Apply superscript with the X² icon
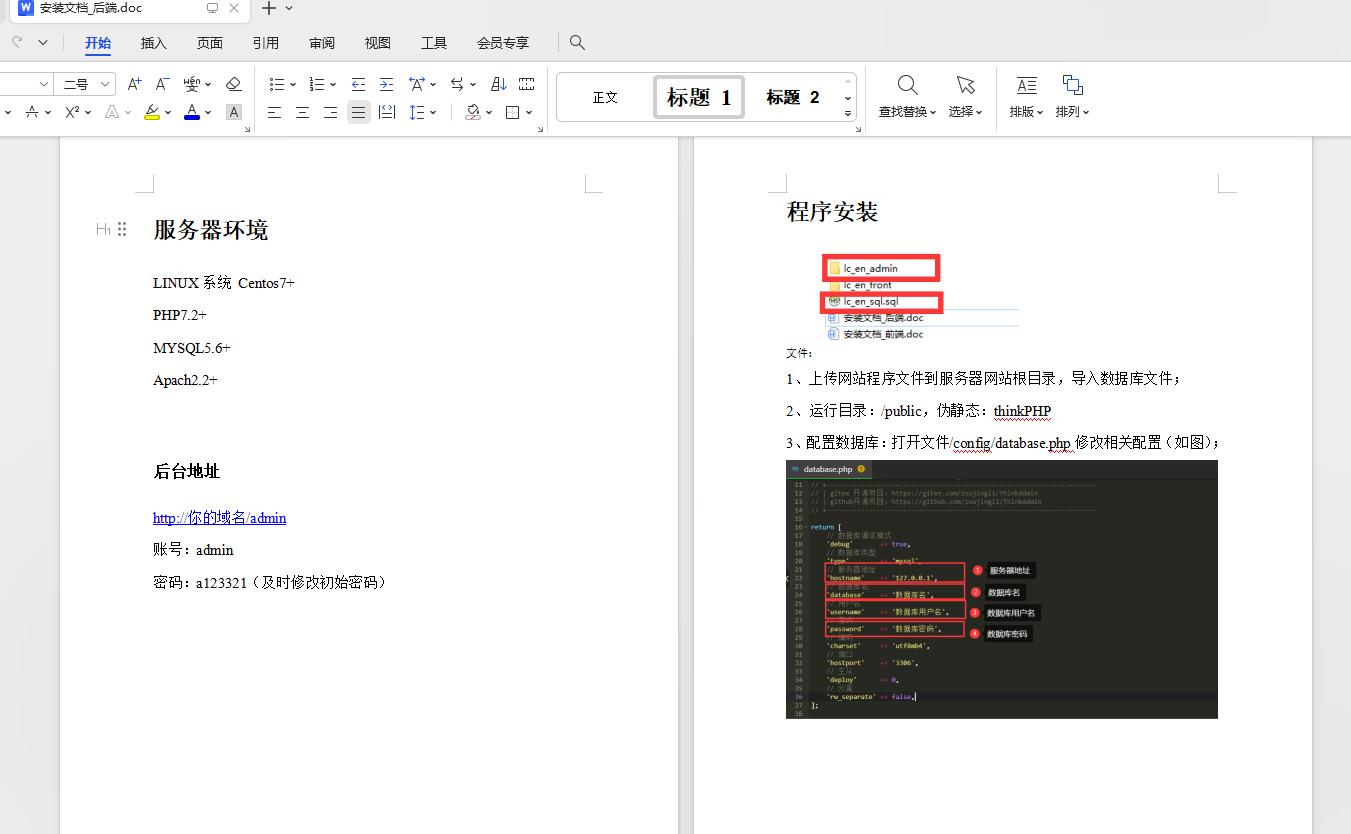Image resolution: width=1351 pixels, height=834 pixels. [72, 112]
